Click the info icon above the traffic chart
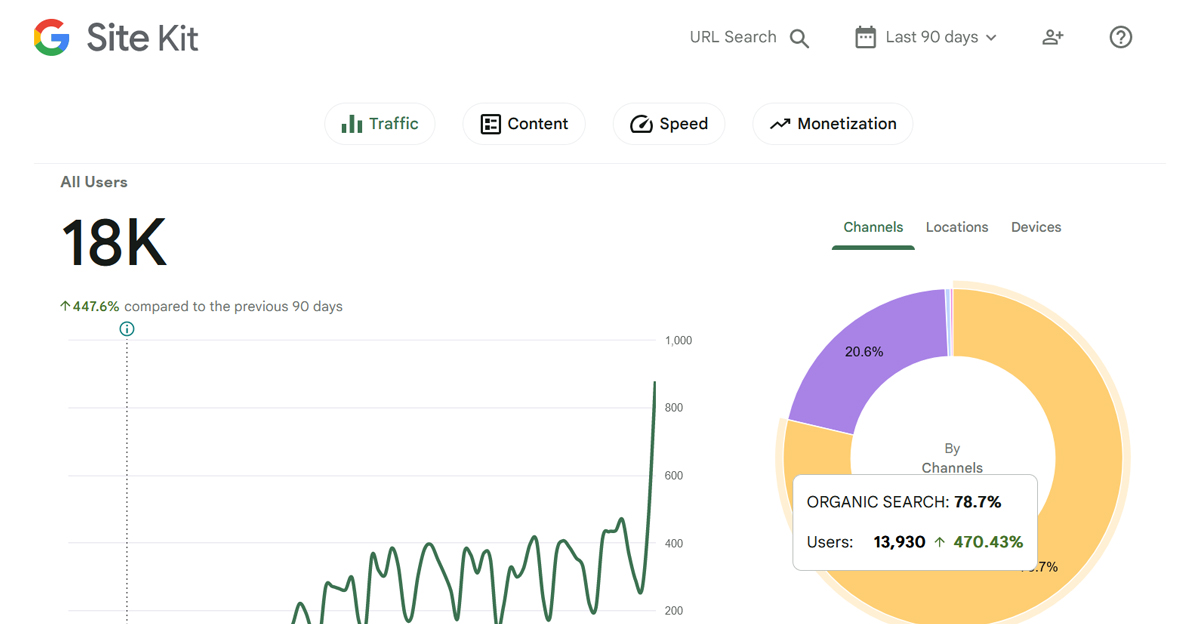Viewport: 1200px width, 628px height. click(x=126, y=328)
